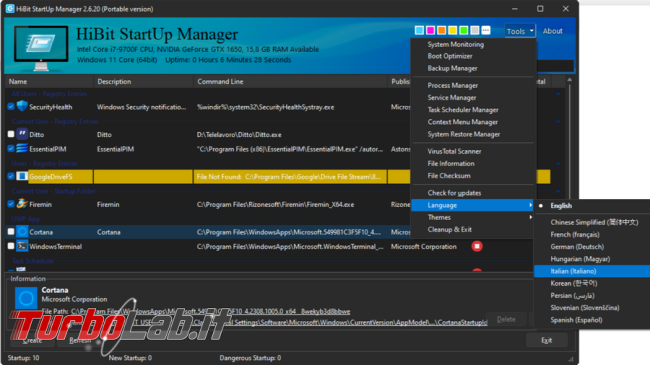This screenshot has height=365, width=650.
Task: Click the GoogleDriveFS entry icon
Action: pyautogui.click(x=22, y=176)
